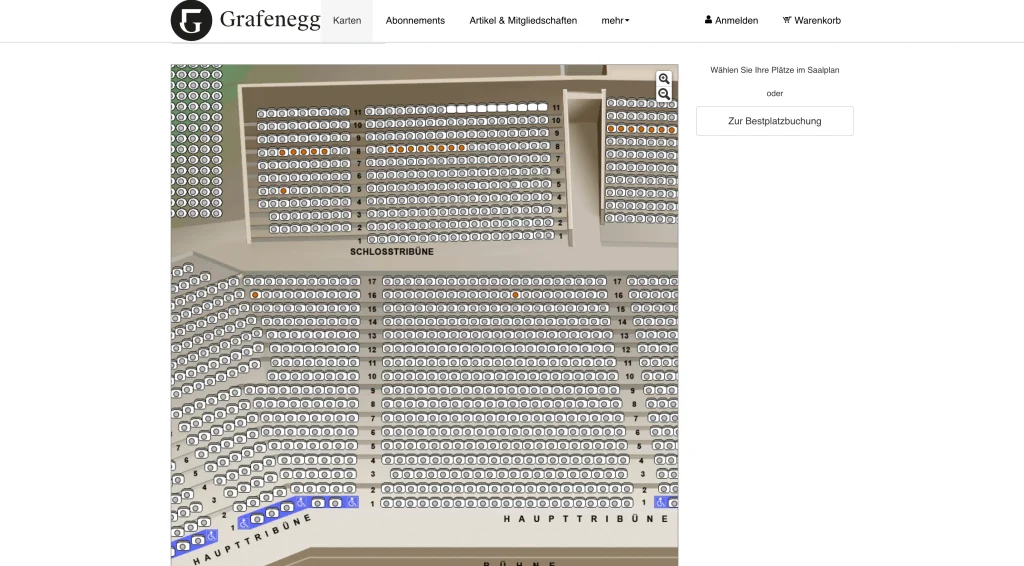Image resolution: width=1024 pixels, height=566 pixels.
Task: Click the zoom out magnifier icon
Action: (x=663, y=94)
